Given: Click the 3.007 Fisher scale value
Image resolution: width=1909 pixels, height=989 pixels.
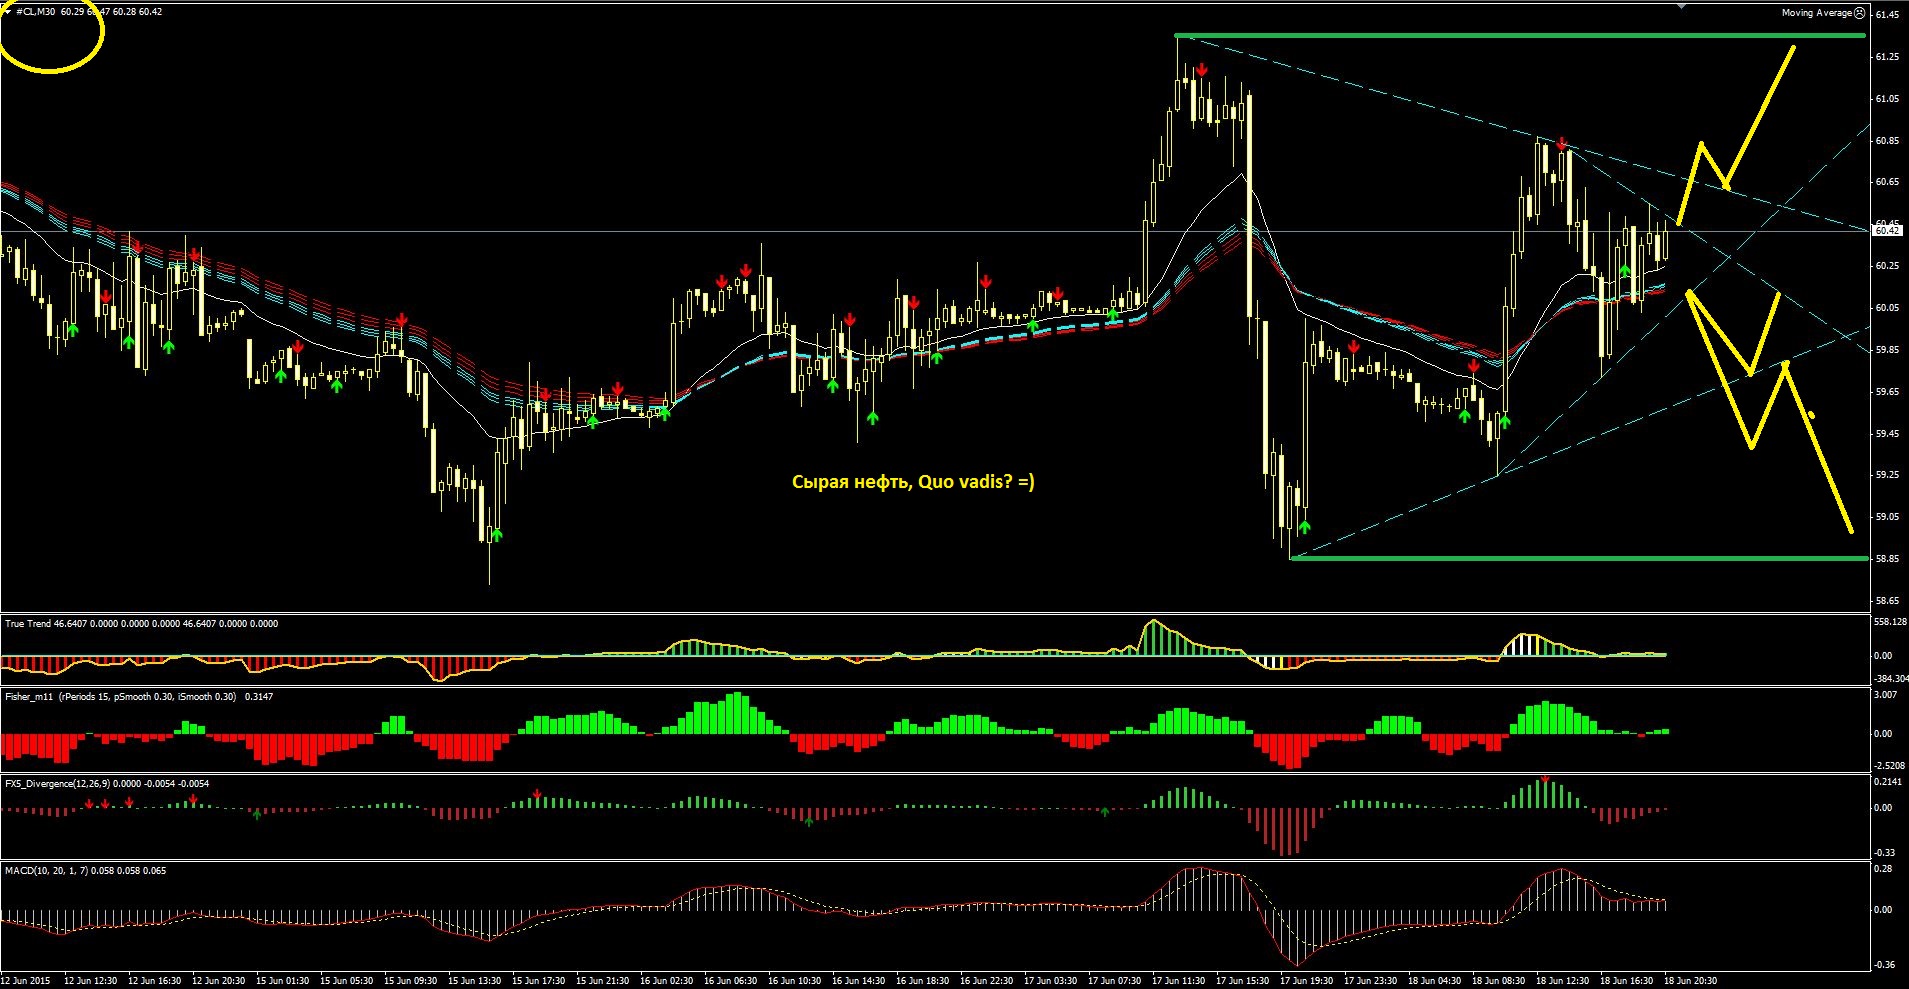Looking at the screenshot, I should click(x=1884, y=695).
